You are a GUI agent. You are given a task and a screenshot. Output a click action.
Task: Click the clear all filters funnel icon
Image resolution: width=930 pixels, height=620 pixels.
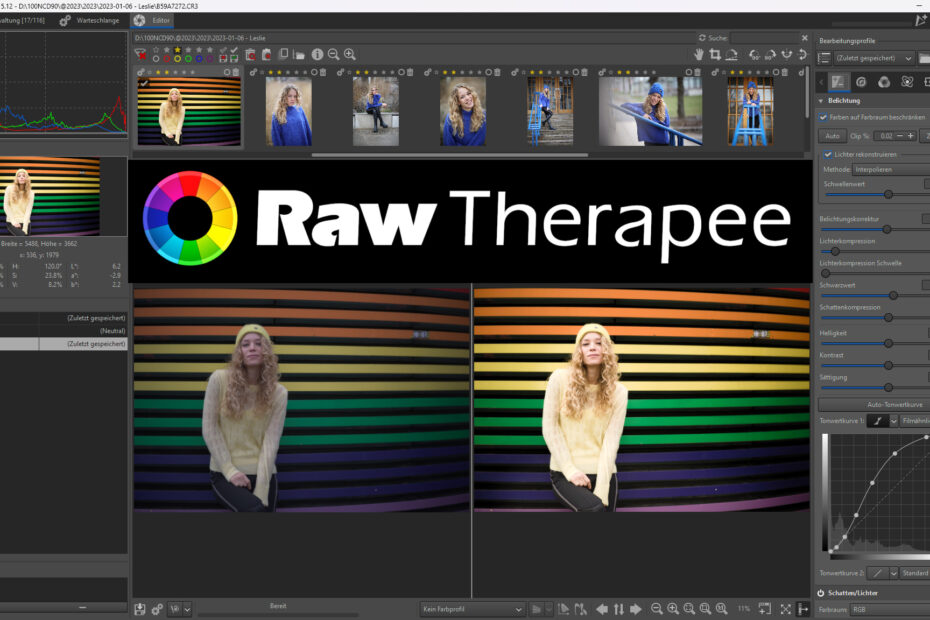coord(141,54)
